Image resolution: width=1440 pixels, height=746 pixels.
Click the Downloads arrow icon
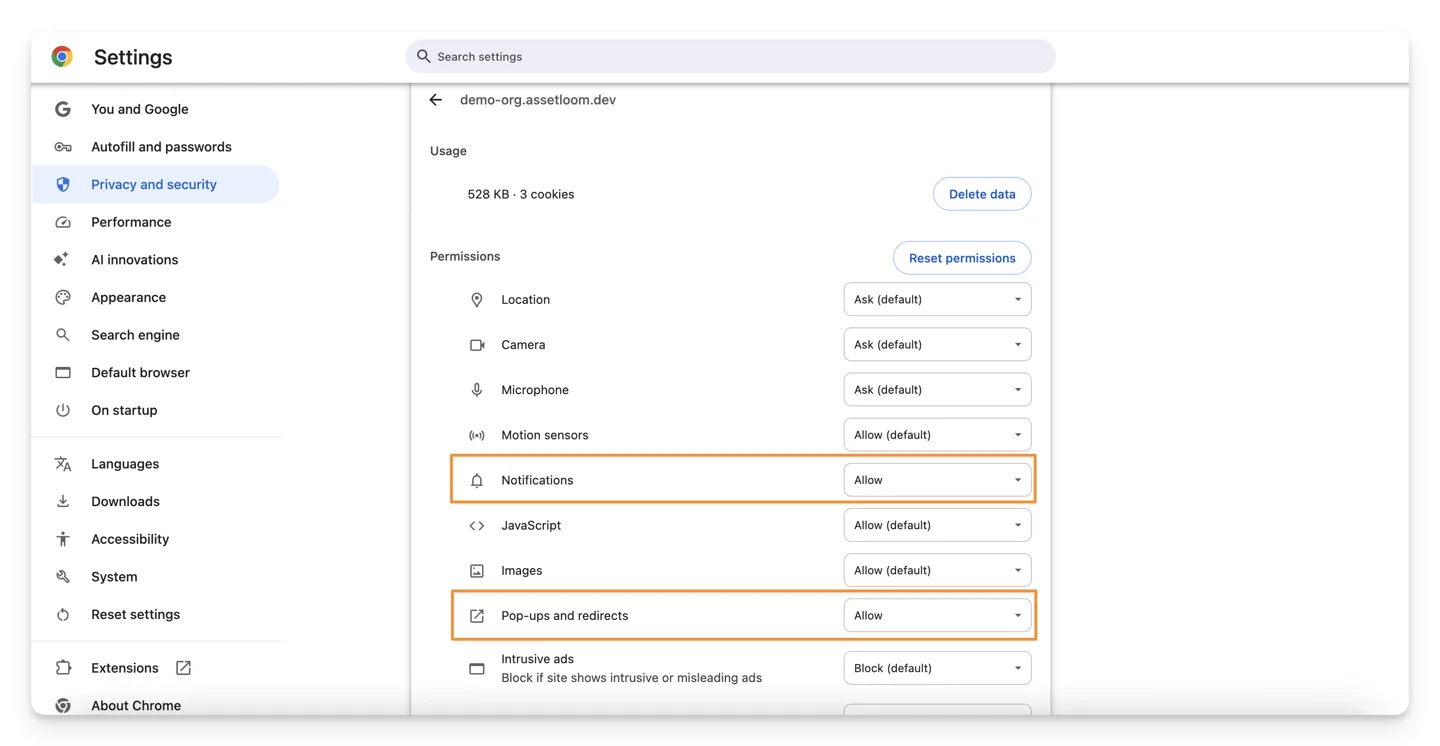tap(63, 501)
